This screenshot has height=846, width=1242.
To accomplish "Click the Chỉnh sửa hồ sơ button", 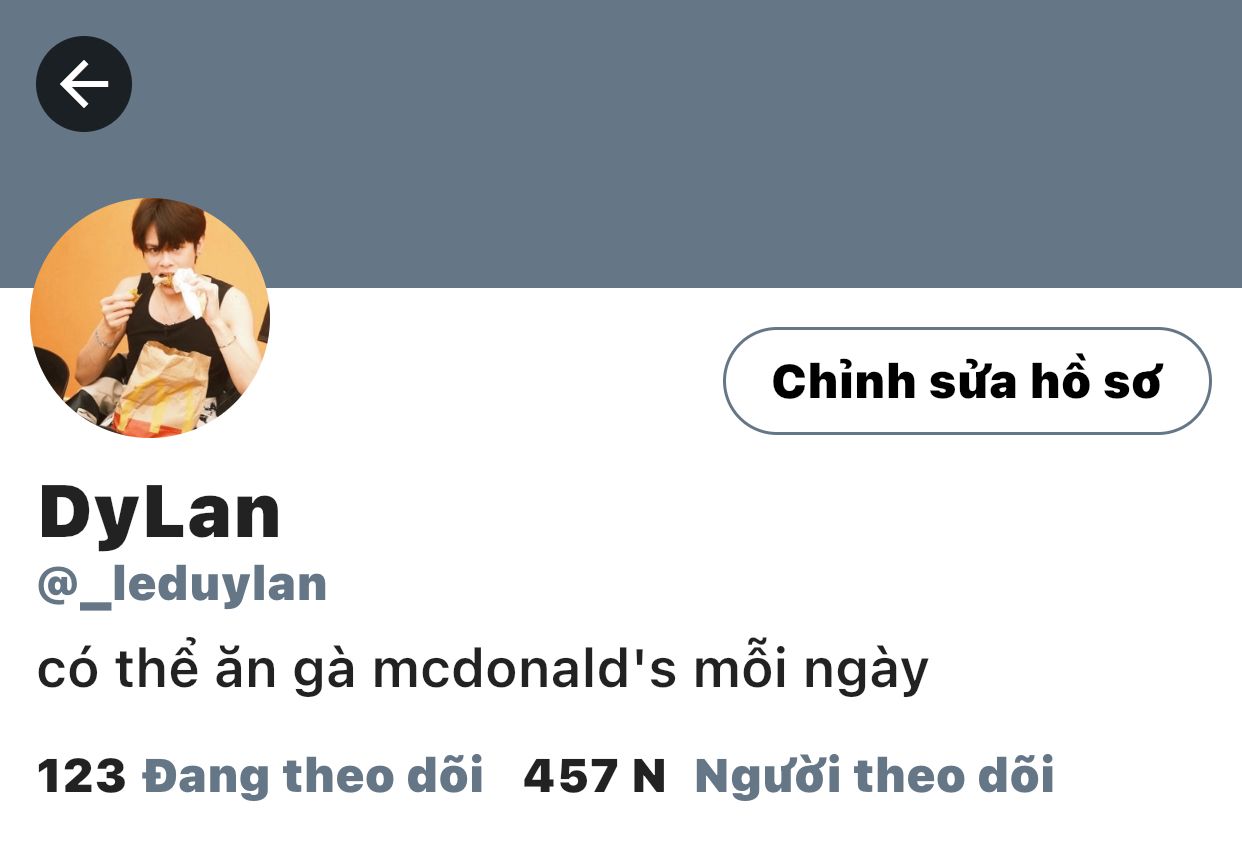I will (x=967, y=381).
